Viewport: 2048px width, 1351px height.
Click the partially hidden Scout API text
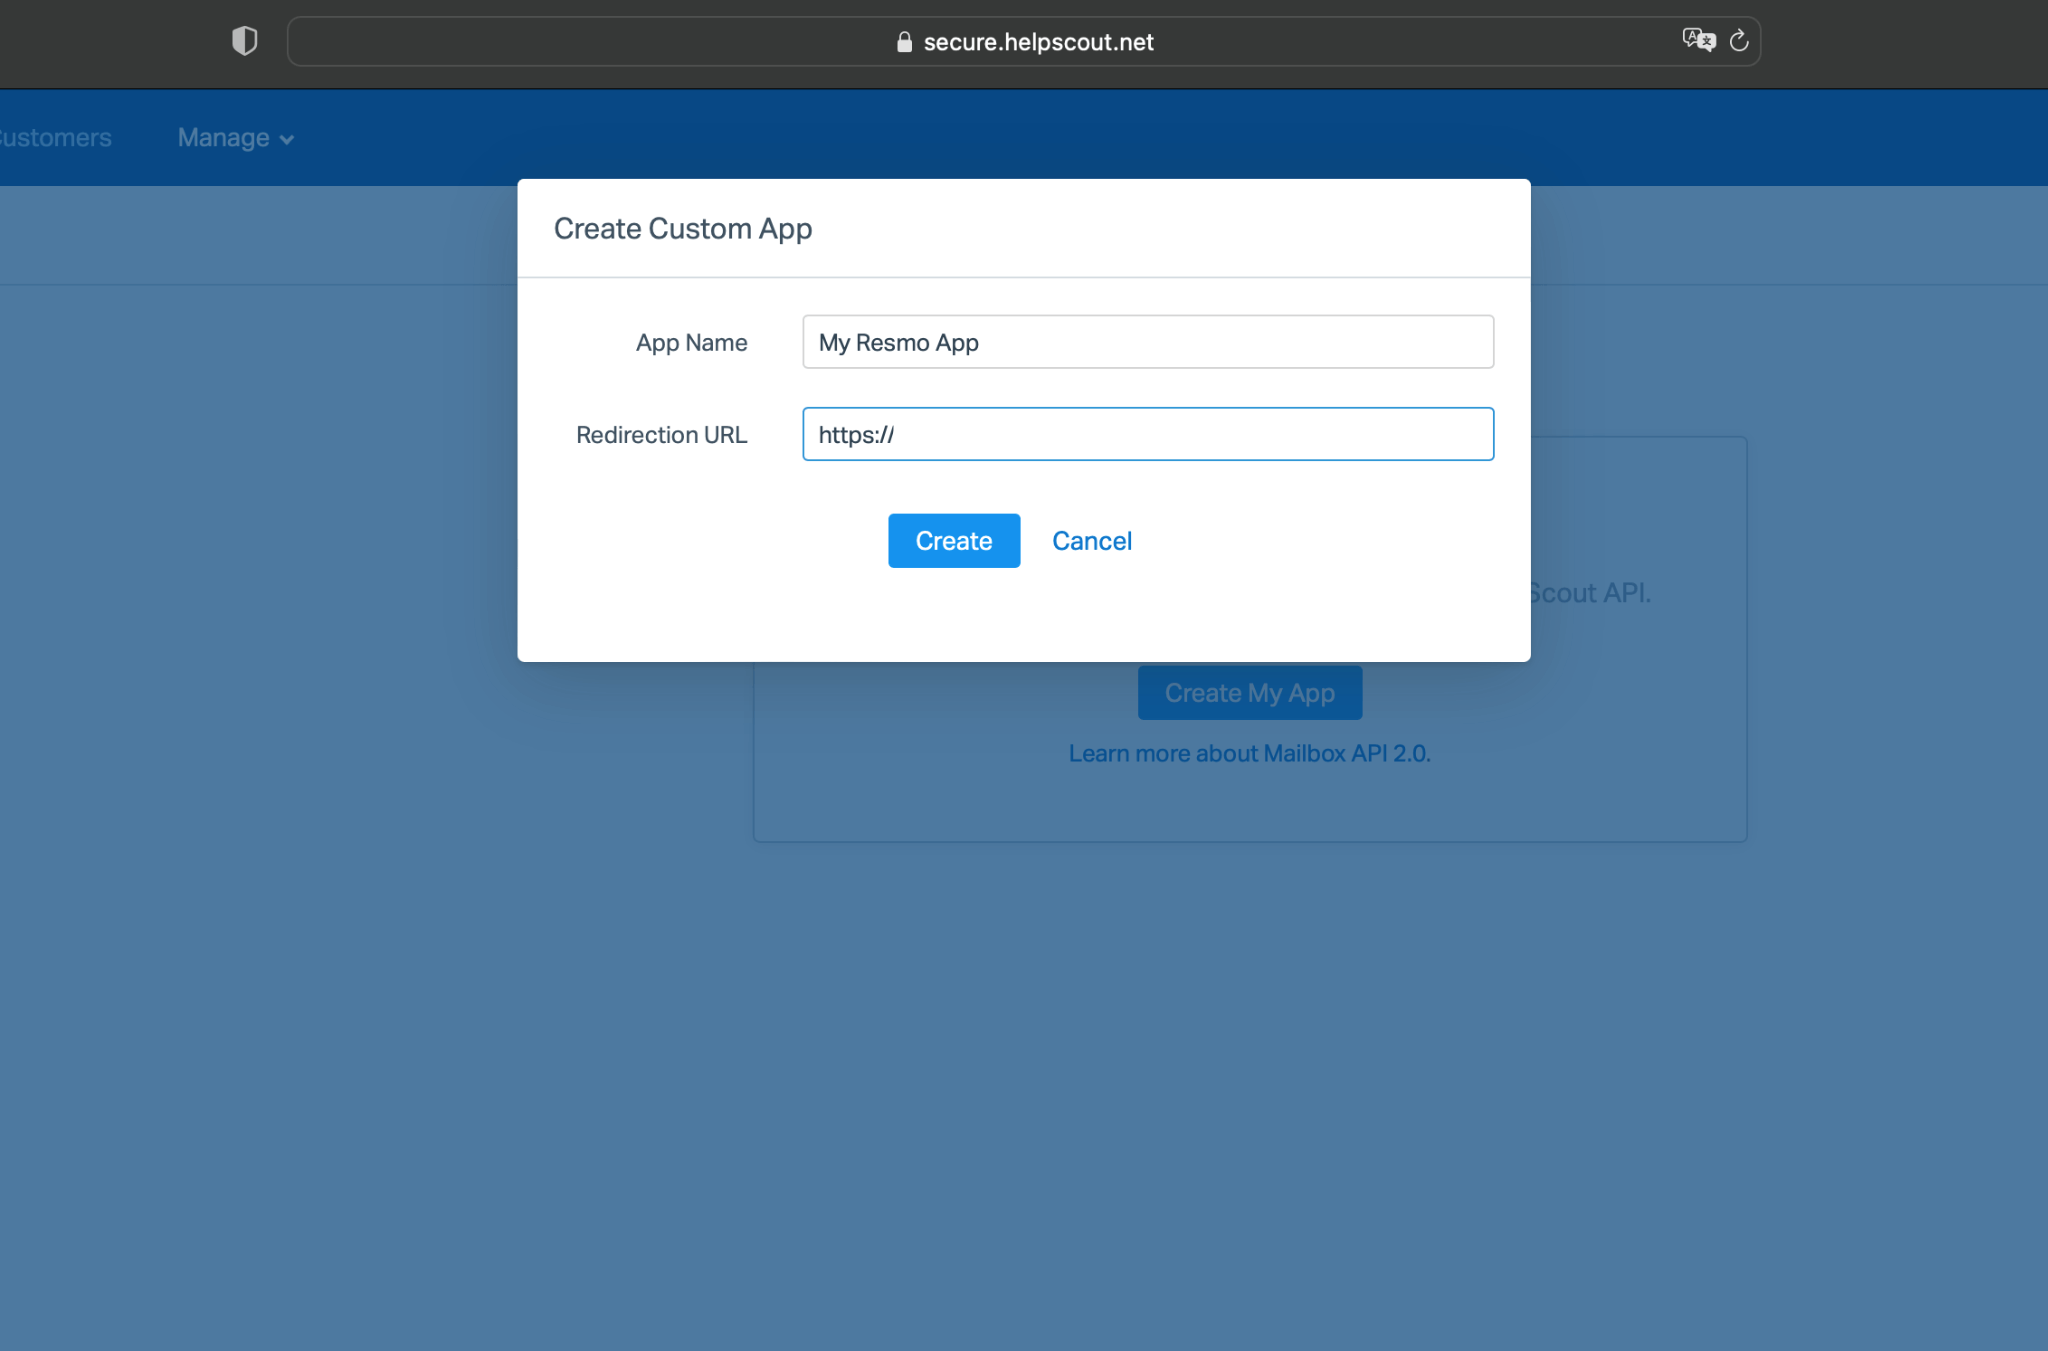(1590, 593)
